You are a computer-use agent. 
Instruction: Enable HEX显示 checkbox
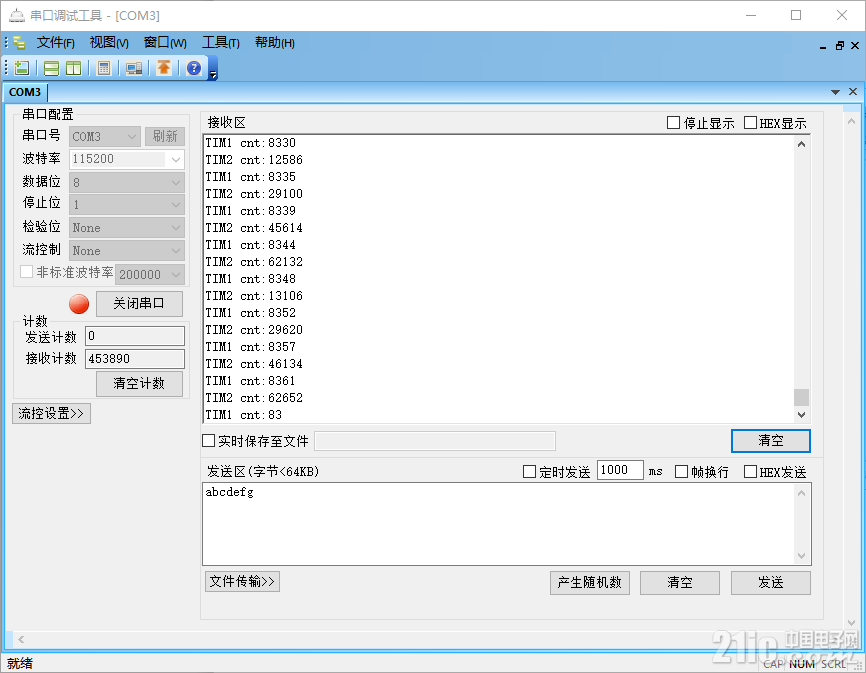click(750, 123)
